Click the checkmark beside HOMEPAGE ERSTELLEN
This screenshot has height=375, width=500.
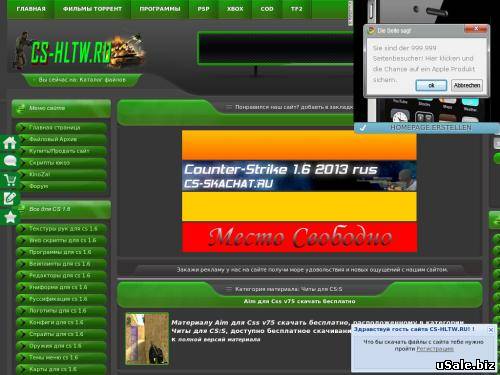tap(363, 128)
